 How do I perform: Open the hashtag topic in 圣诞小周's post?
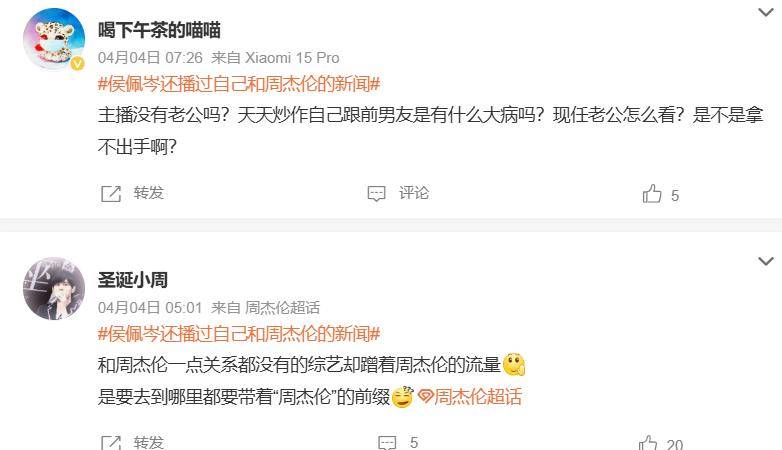click(239, 333)
